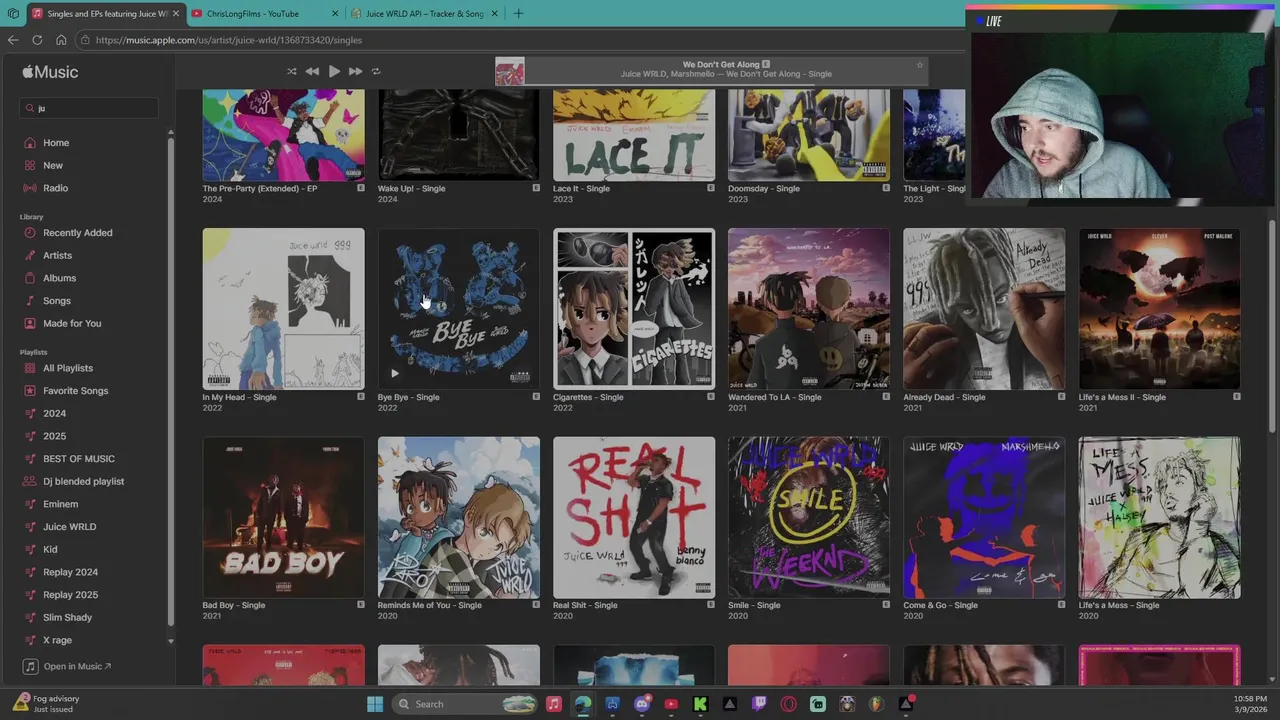The height and width of the screenshot is (720, 1280).
Task: Open the In My Head single cover
Action: 283,309
